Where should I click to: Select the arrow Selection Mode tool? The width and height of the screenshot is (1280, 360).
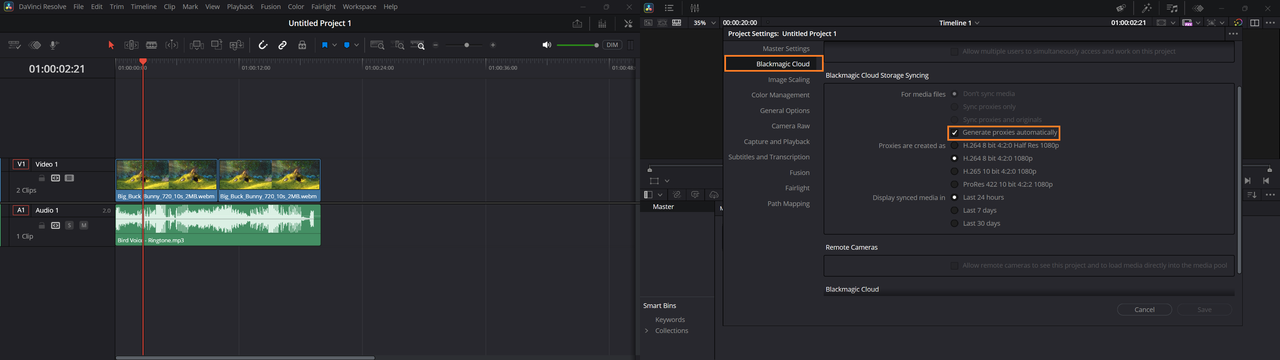click(x=111, y=45)
